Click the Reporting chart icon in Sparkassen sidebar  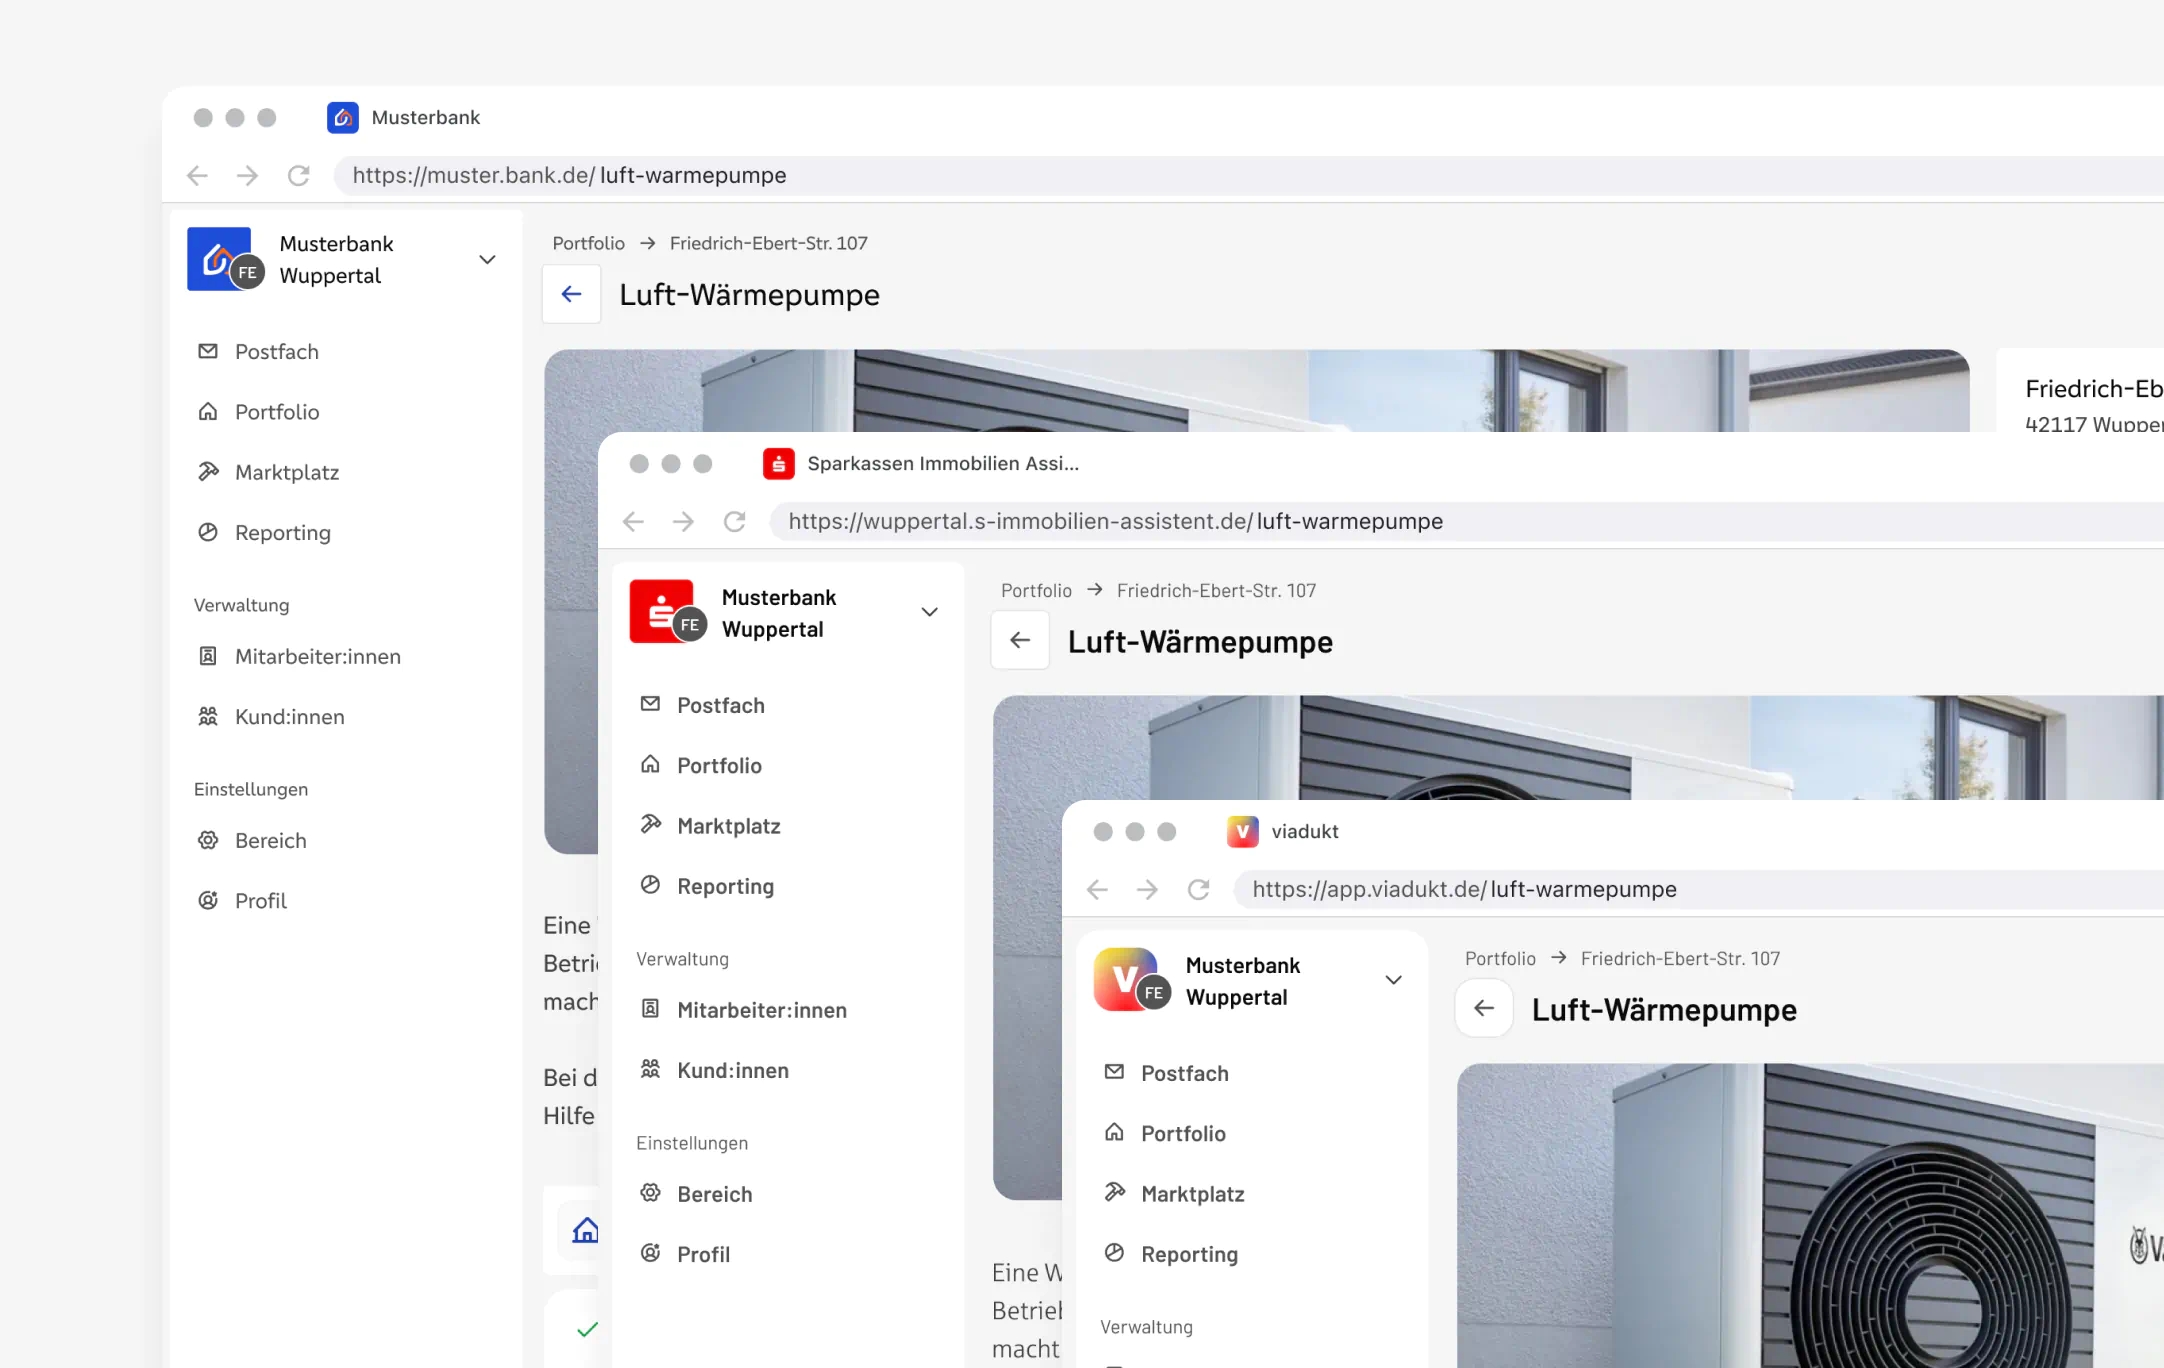point(650,885)
